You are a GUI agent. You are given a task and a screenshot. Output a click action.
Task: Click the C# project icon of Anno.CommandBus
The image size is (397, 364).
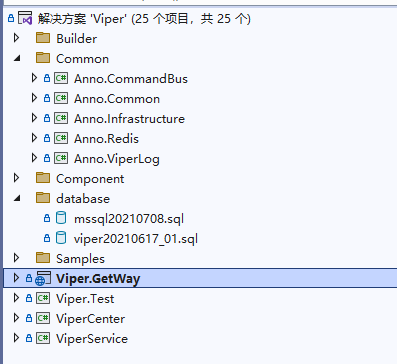pyautogui.click(x=61, y=78)
